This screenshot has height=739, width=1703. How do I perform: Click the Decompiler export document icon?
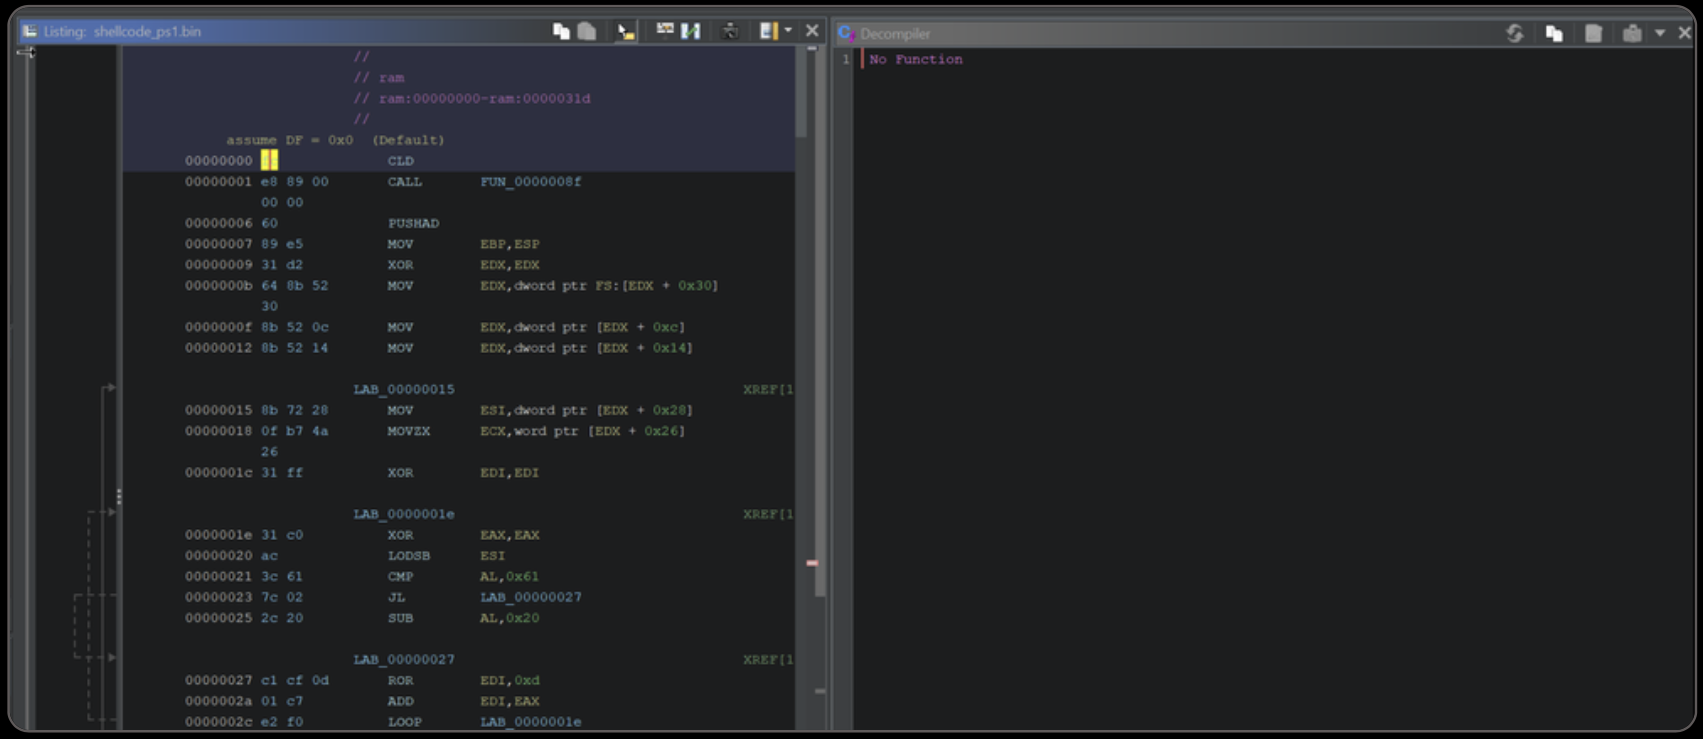[x=1593, y=34]
